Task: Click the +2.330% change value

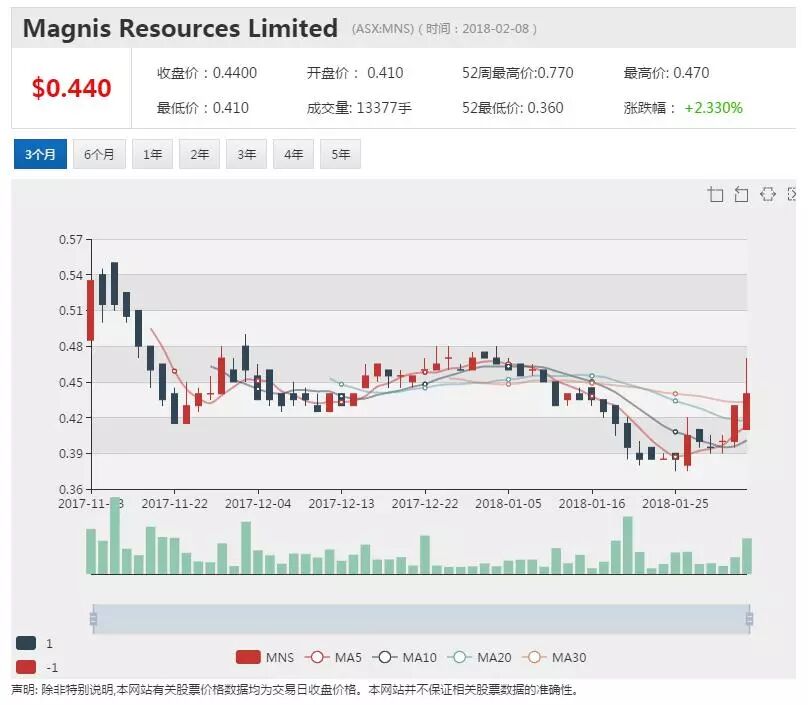Action: click(713, 108)
